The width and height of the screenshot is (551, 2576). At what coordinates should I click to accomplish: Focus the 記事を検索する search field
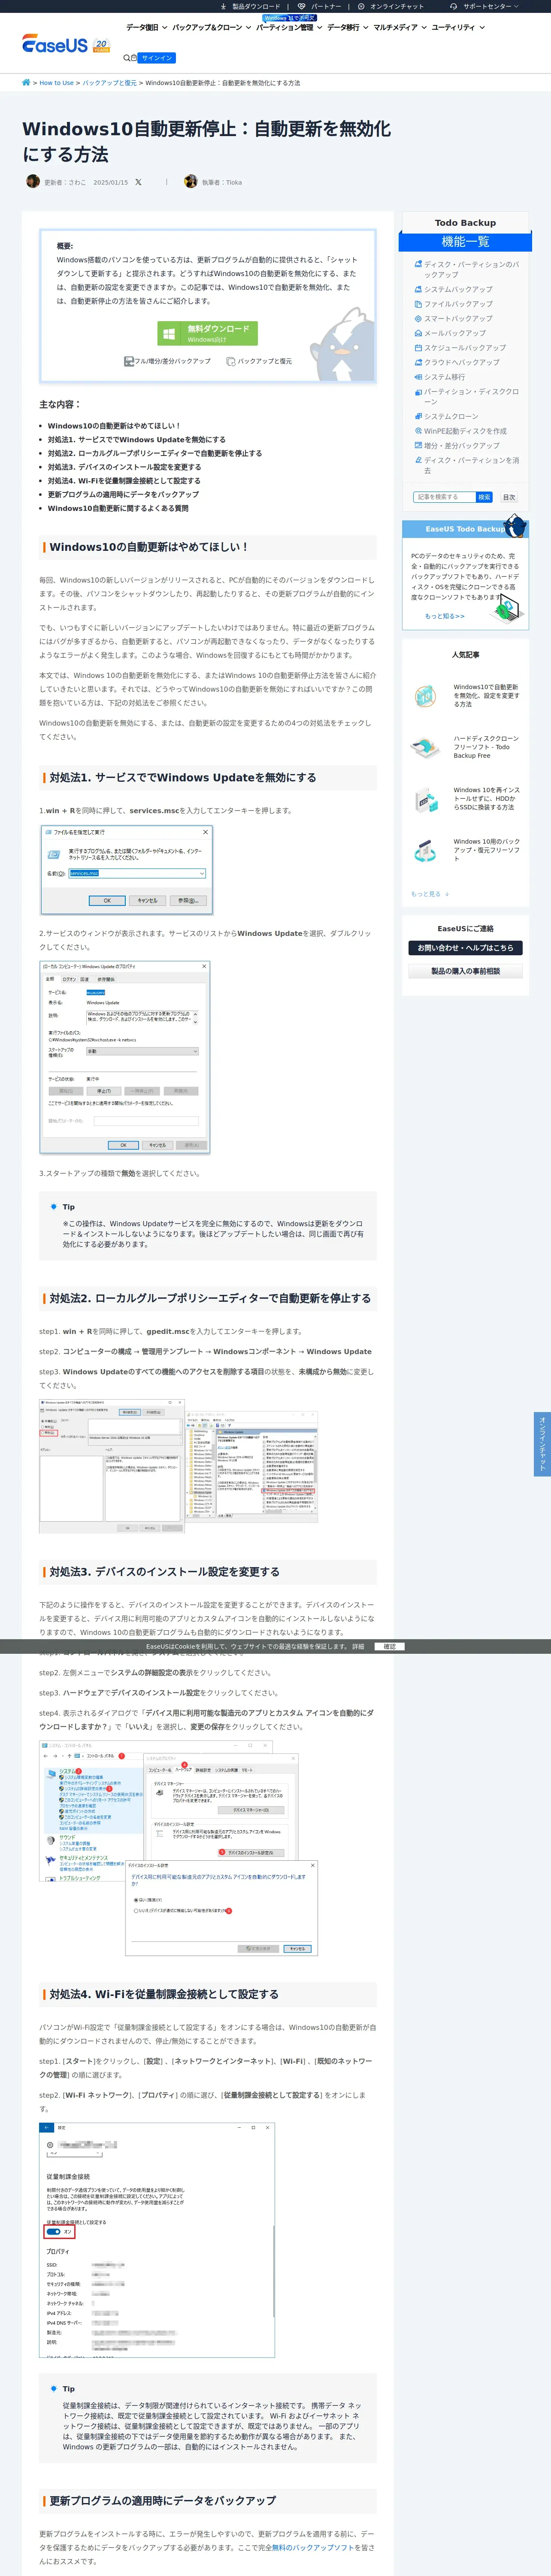444,497
